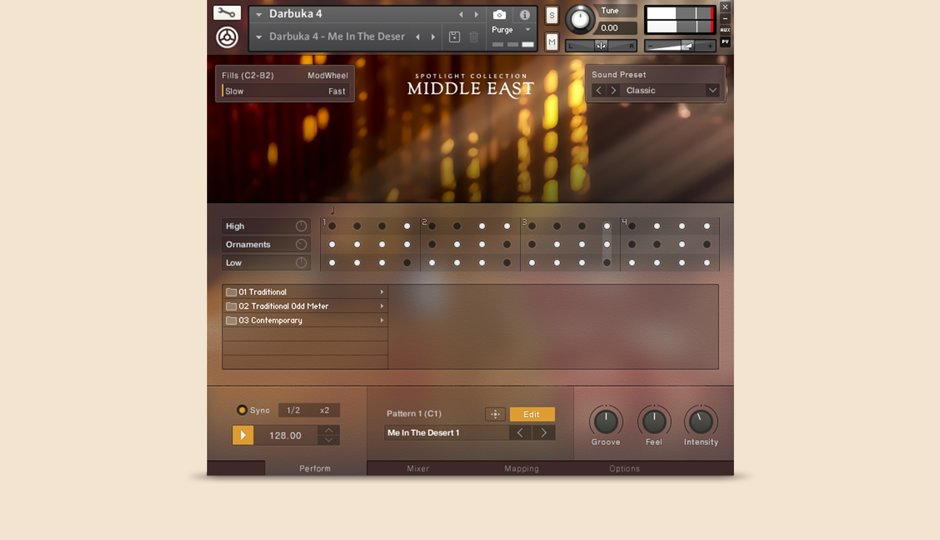This screenshot has height=540, width=940.
Task: Open the wrench instrument edit icon
Action: [227, 13]
